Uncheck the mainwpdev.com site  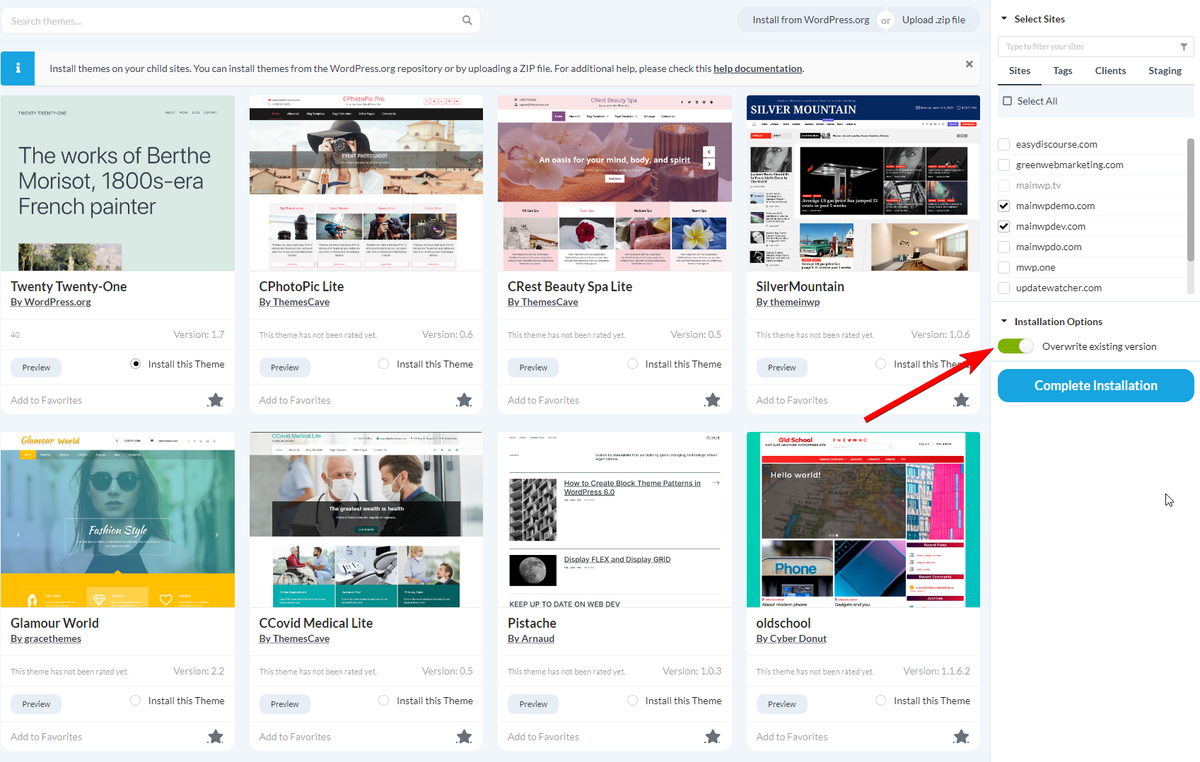pyautogui.click(x=1004, y=226)
